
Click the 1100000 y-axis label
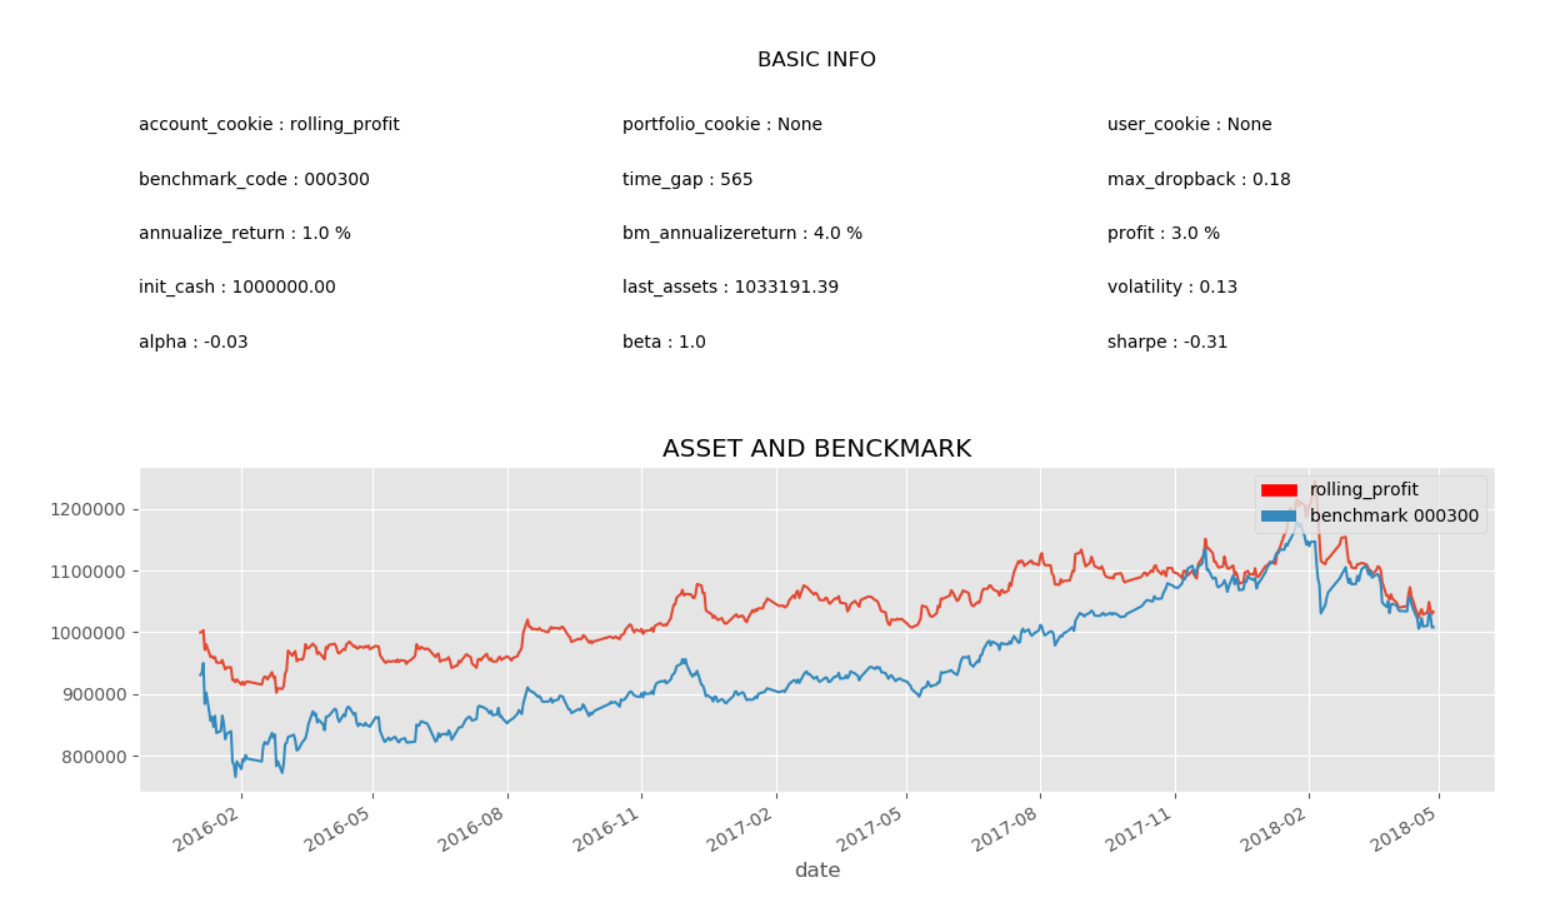88,572
